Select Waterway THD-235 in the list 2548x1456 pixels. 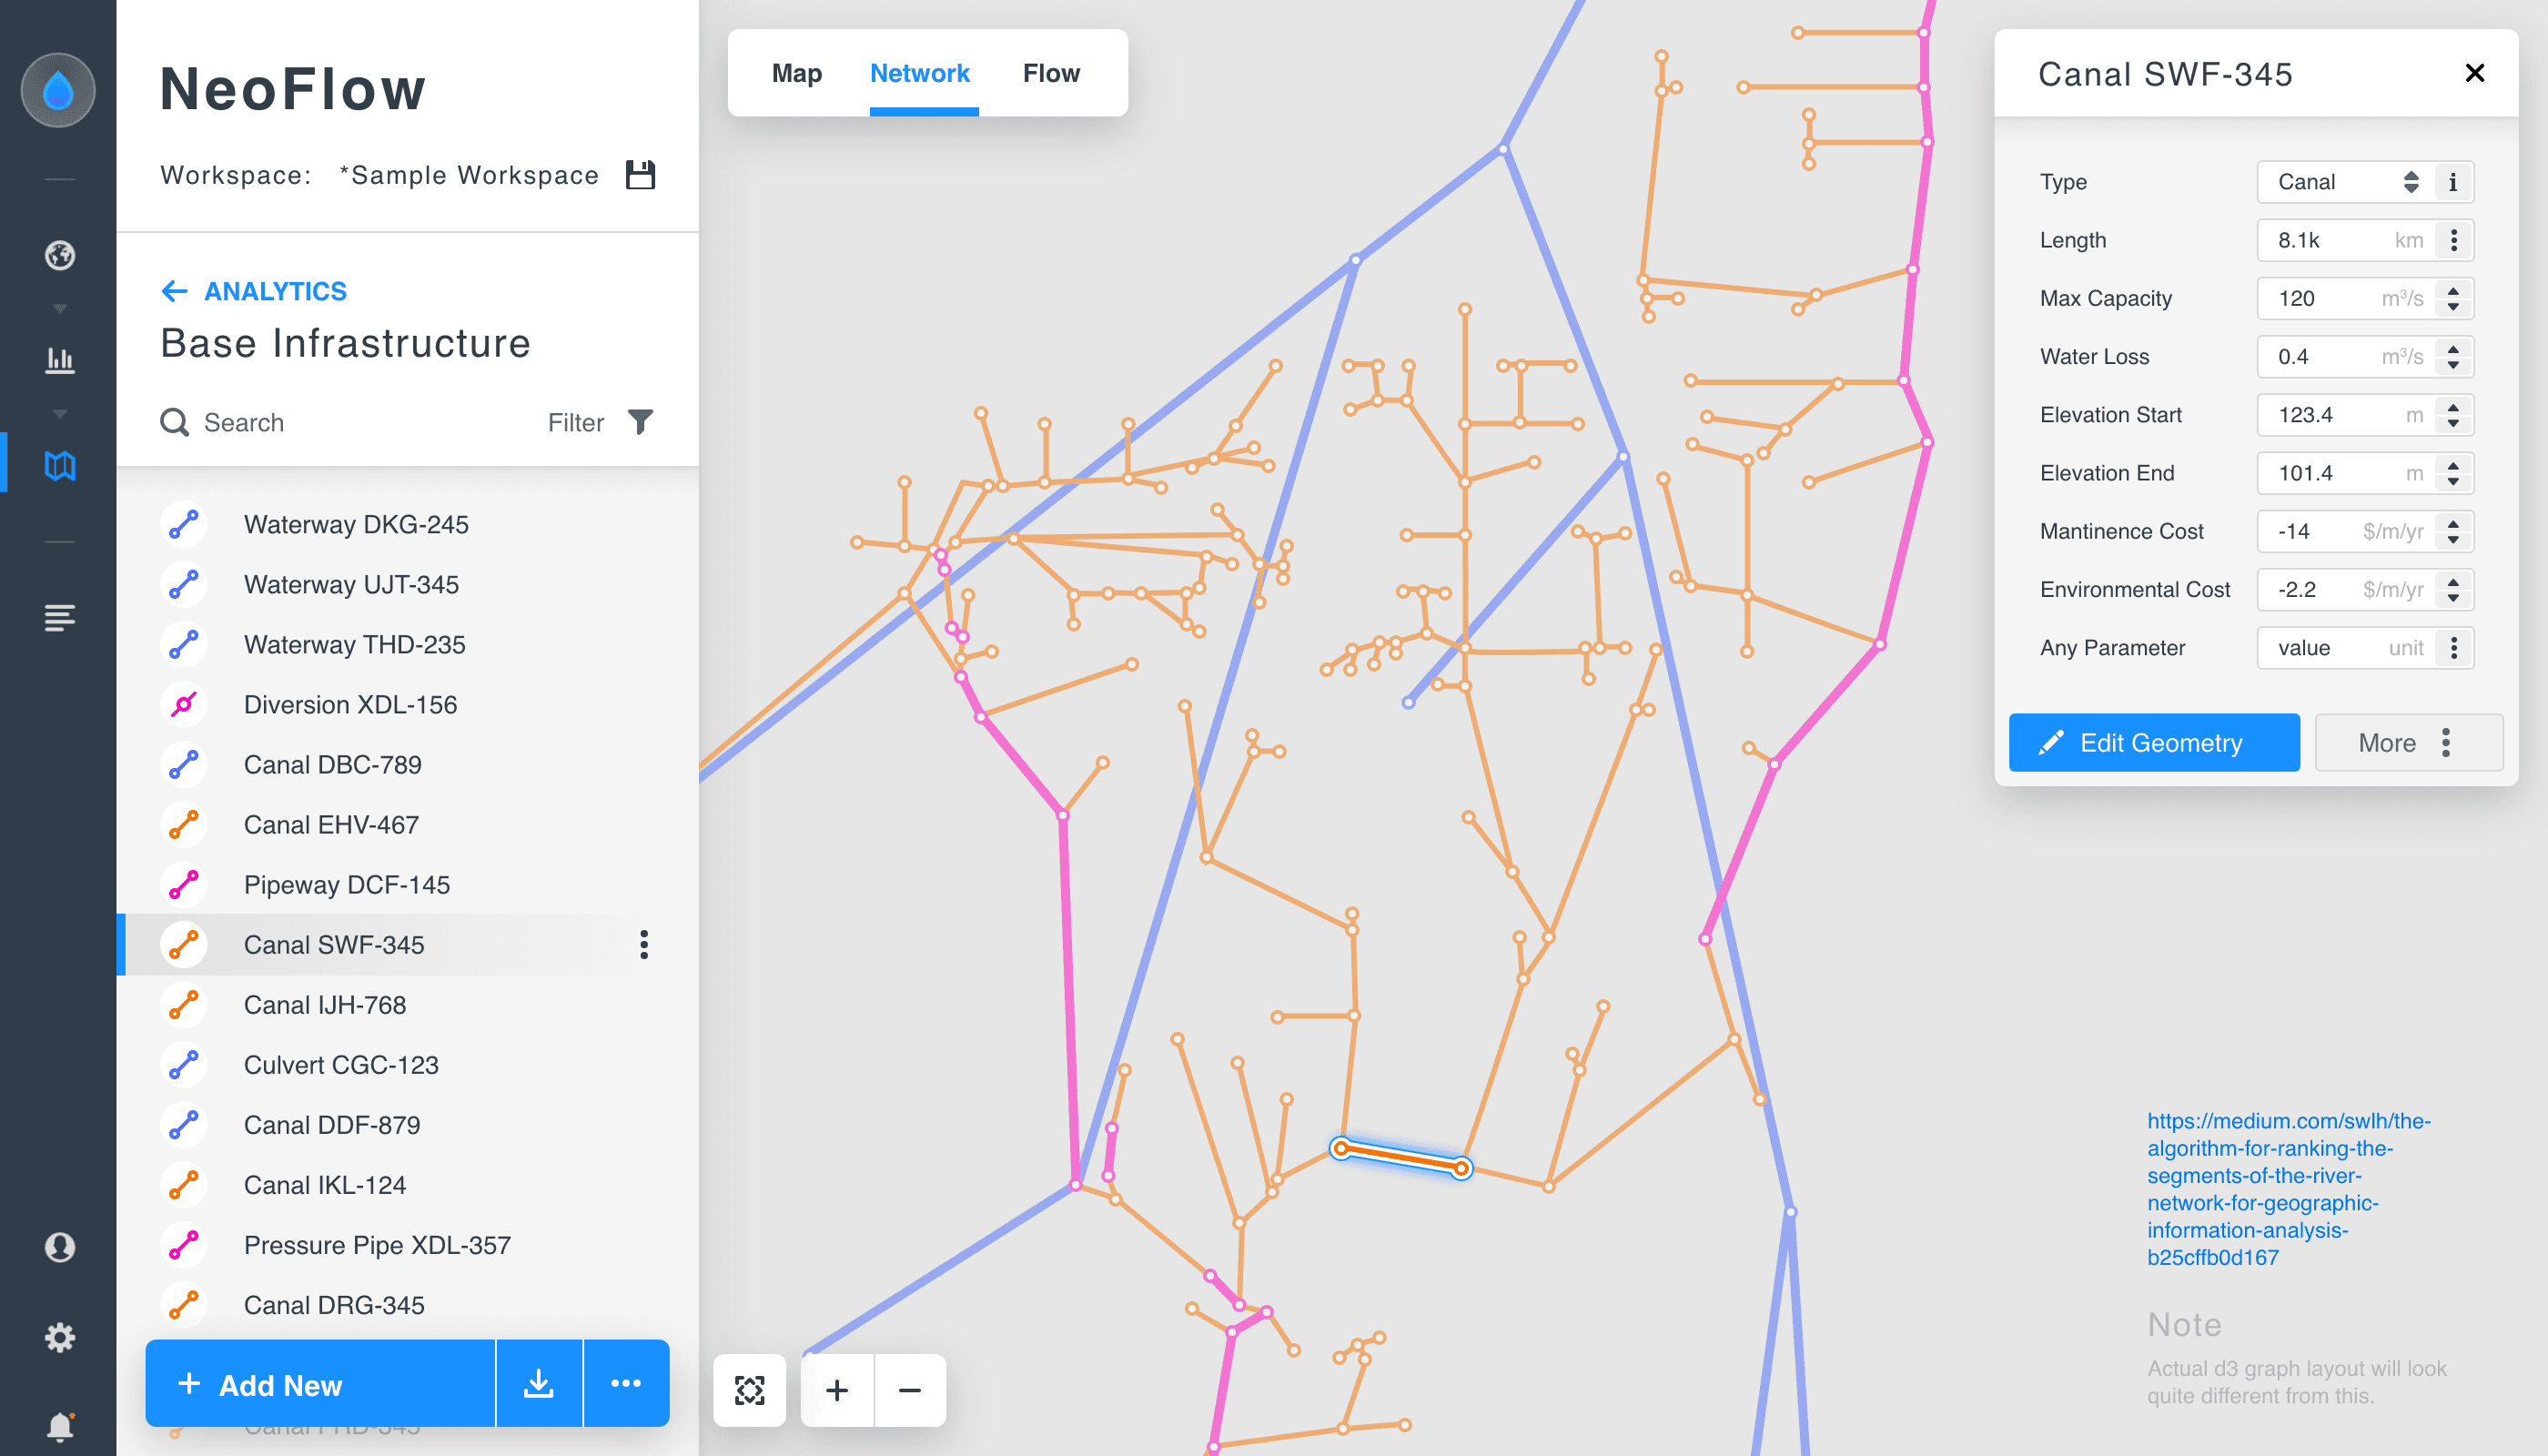[408, 644]
